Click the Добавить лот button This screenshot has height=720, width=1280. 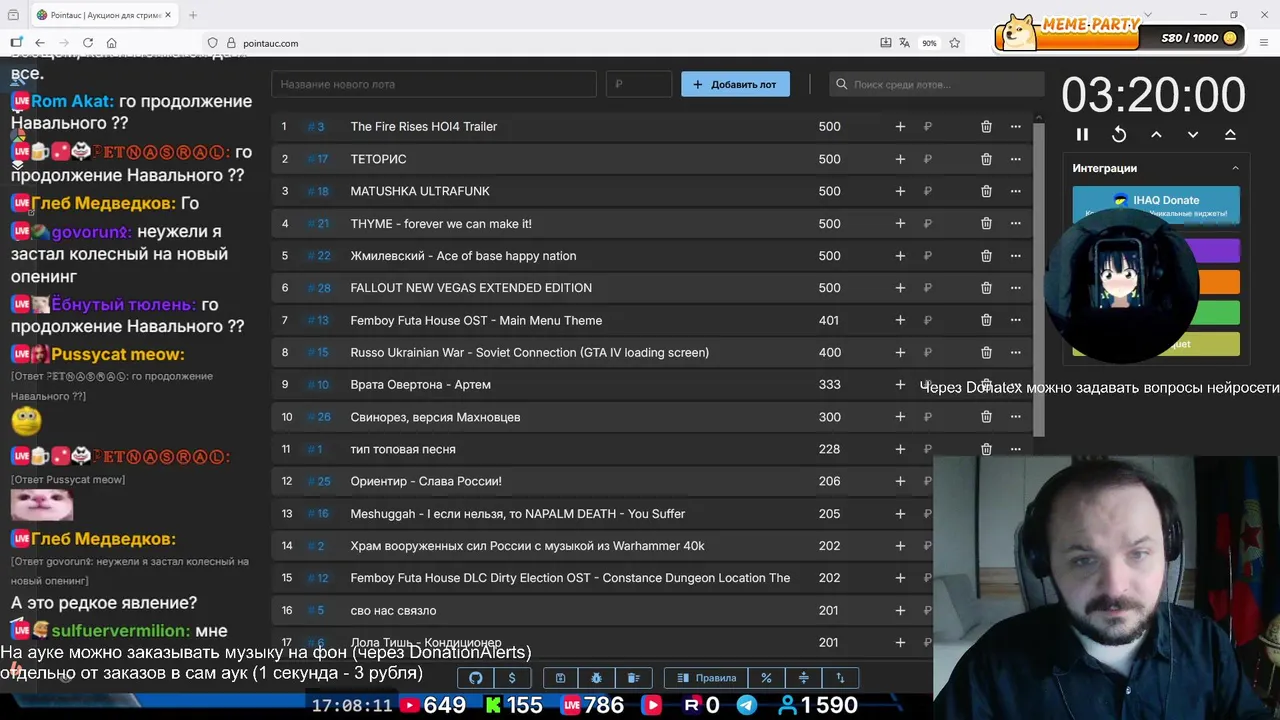point(735,85)
